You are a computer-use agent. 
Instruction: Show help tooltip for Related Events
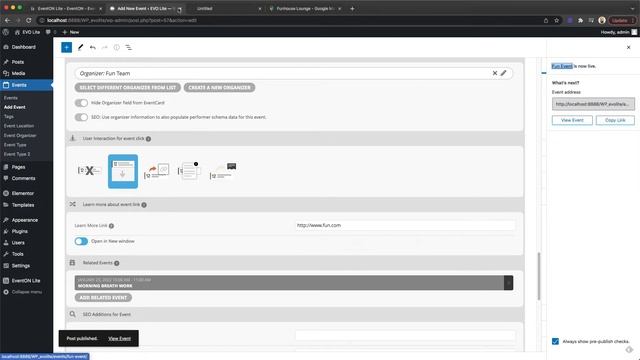coord(117,263)
